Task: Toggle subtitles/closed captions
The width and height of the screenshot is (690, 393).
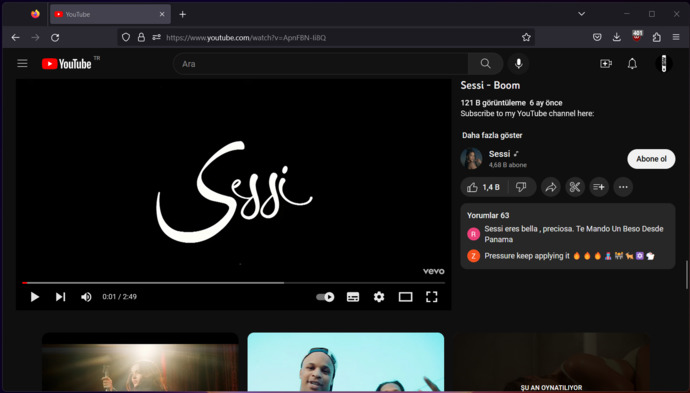Action: click(353, 297)
